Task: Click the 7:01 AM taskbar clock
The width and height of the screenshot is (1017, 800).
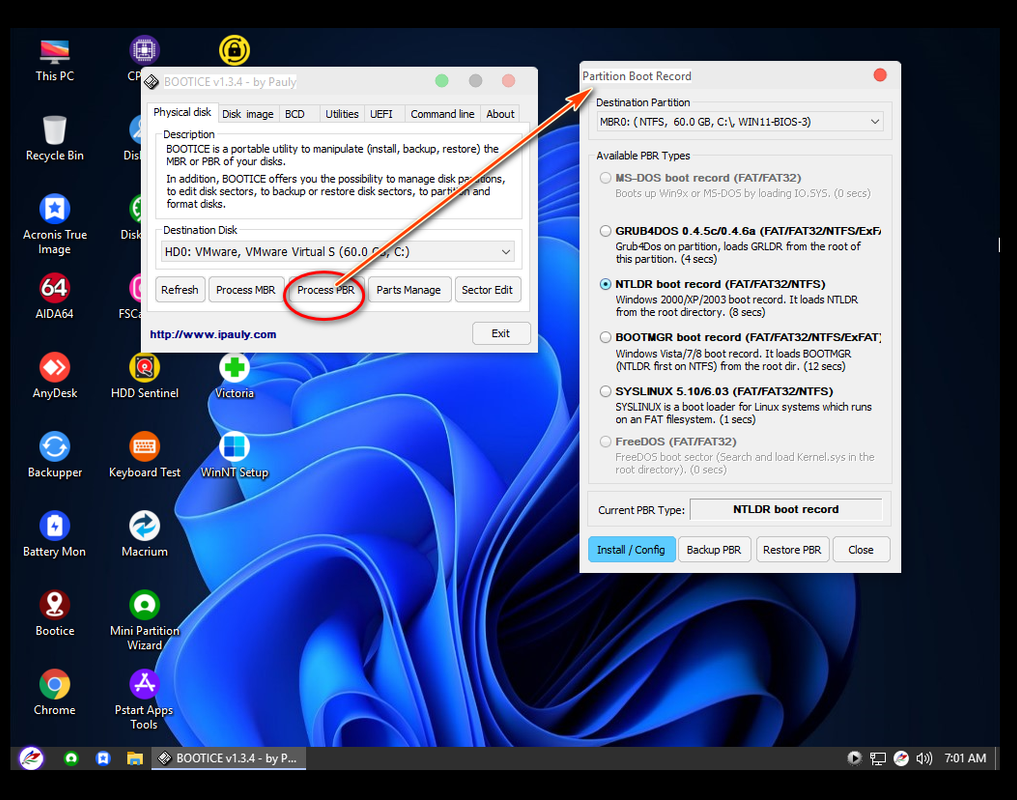Action: [965, 758]
